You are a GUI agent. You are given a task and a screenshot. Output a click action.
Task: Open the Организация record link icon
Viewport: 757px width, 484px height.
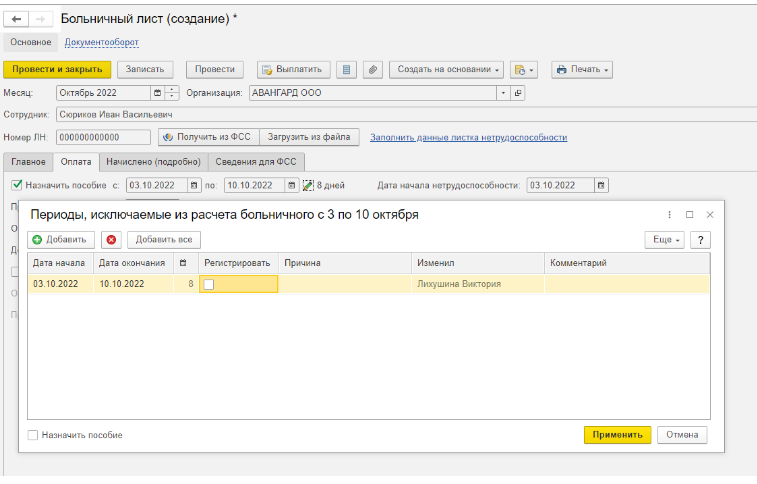(518, 93)
